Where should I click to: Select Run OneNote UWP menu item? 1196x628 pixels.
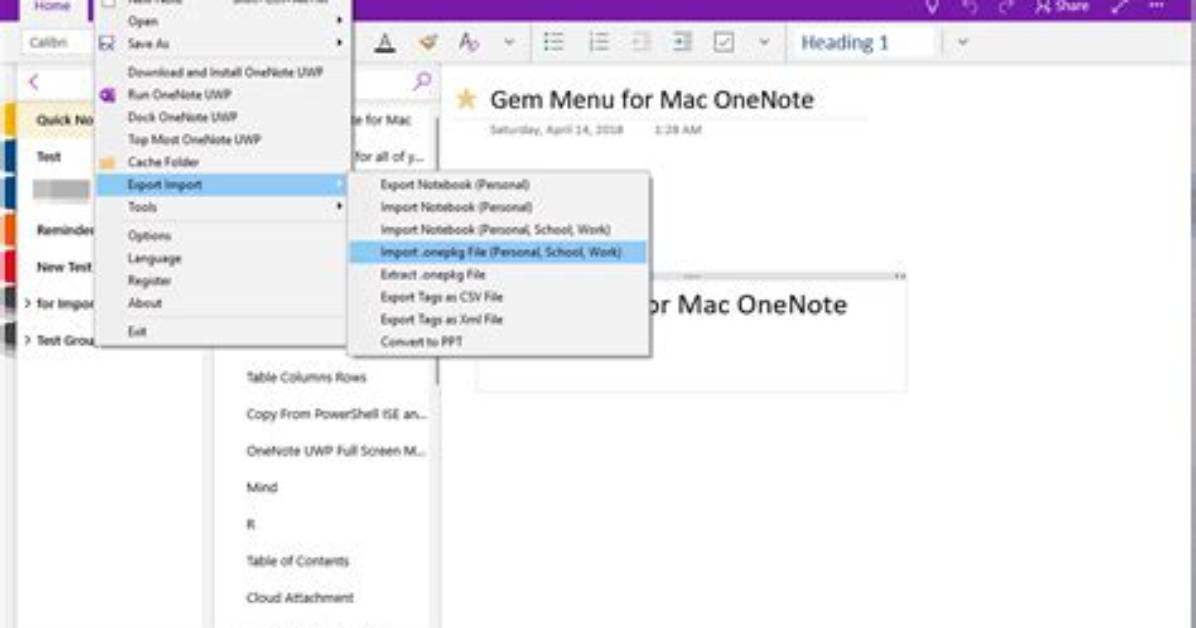point(223,95)
